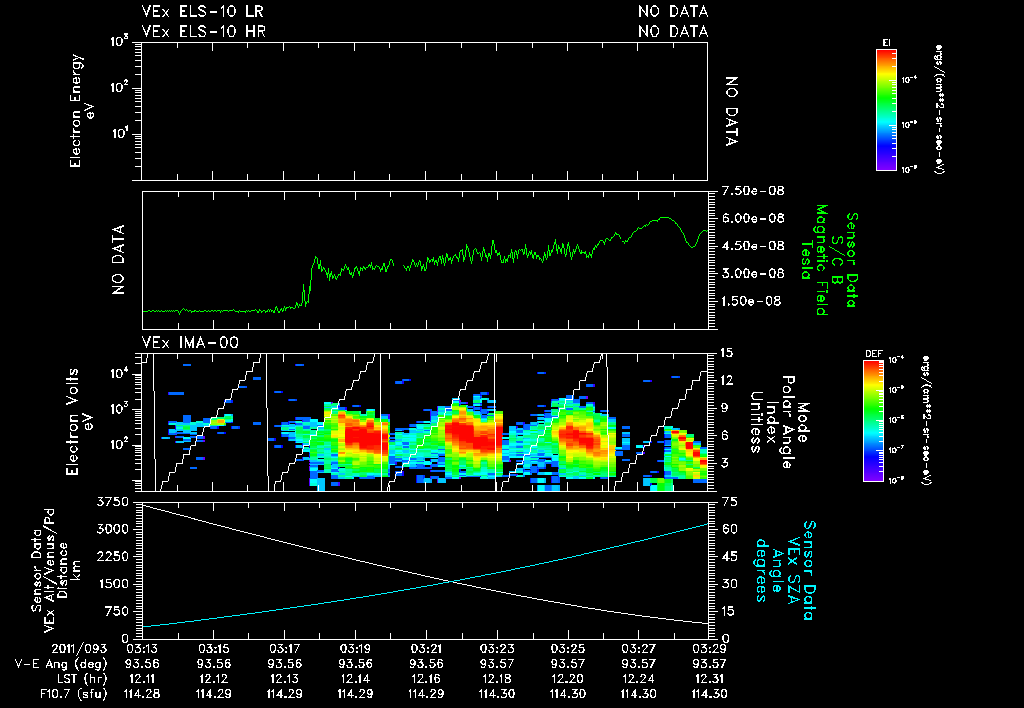Click the 03:19 time axis label

click(x=355, y=649)
